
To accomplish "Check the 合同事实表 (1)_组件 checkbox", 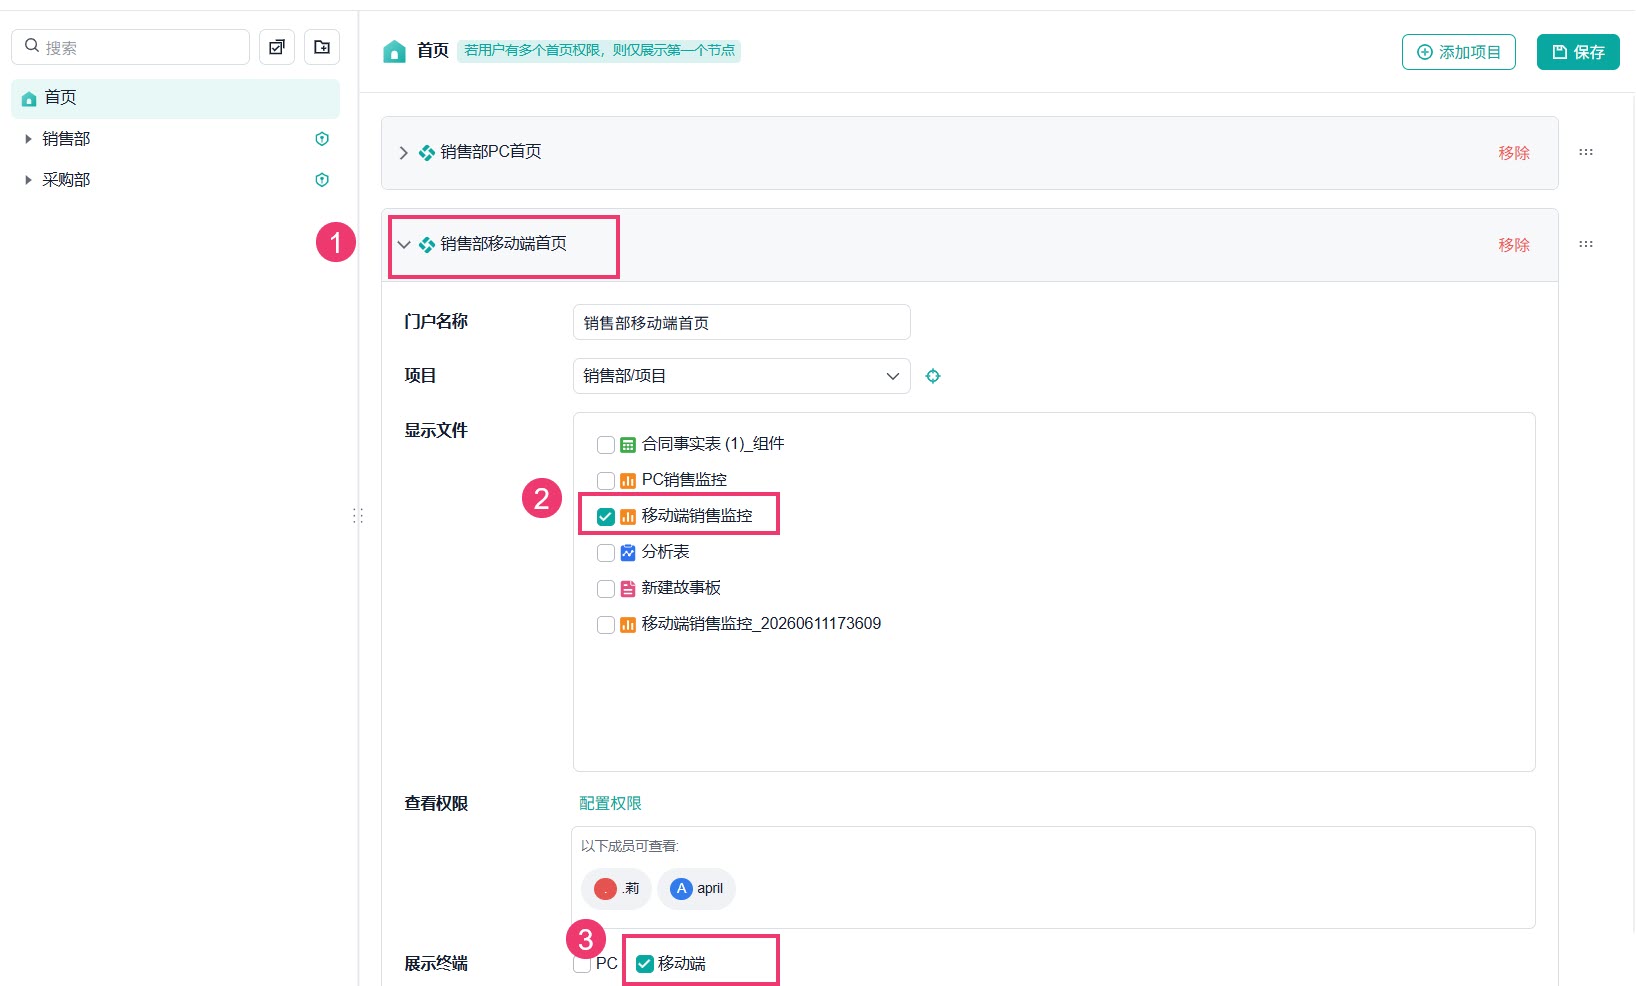I will tap(606, 445).
